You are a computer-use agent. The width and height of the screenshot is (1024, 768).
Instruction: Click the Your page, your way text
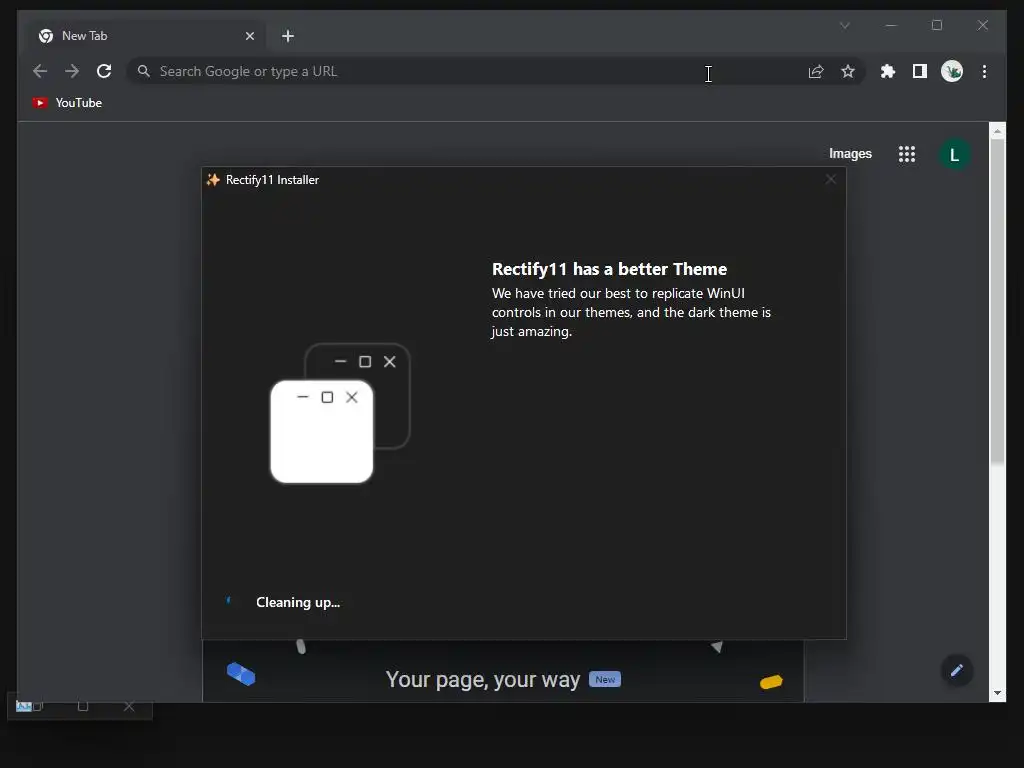[483, 679]
